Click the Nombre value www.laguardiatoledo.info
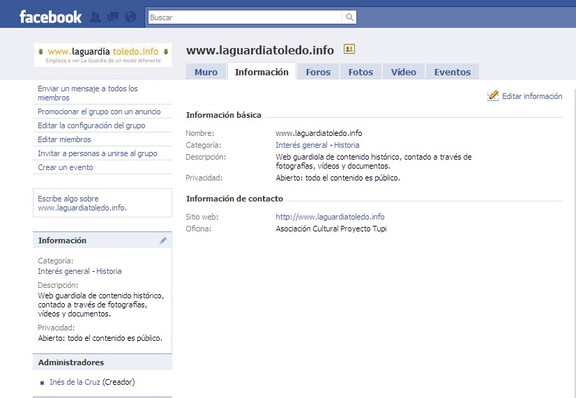The height and width of the screenshot is (398, 576). [319, 133]
